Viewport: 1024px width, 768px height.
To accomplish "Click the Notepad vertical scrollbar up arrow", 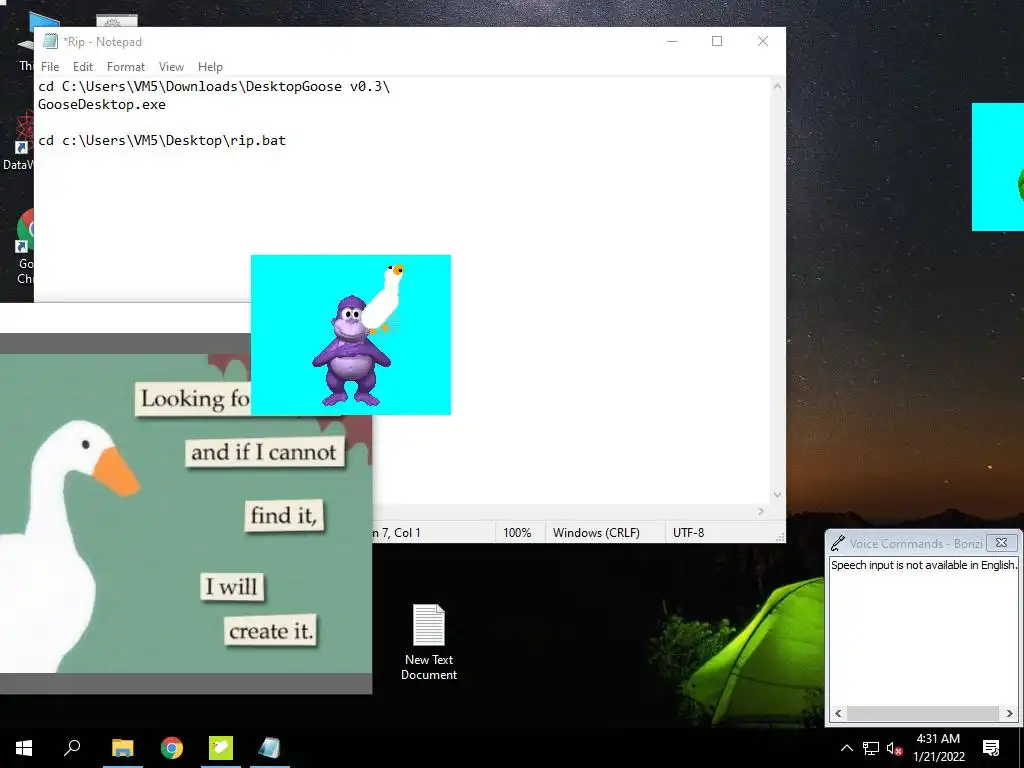I will click(777, 86).
